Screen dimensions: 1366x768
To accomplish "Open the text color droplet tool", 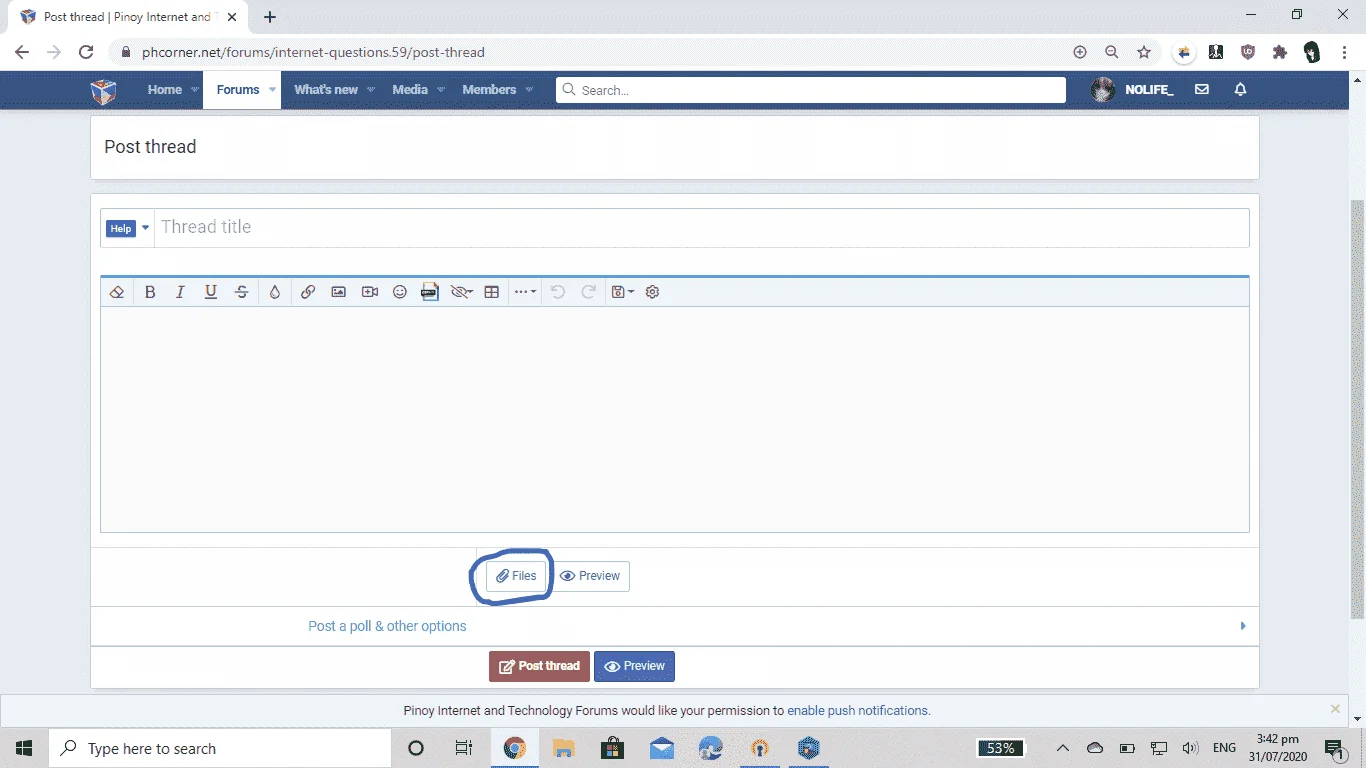I will [275, 292].
